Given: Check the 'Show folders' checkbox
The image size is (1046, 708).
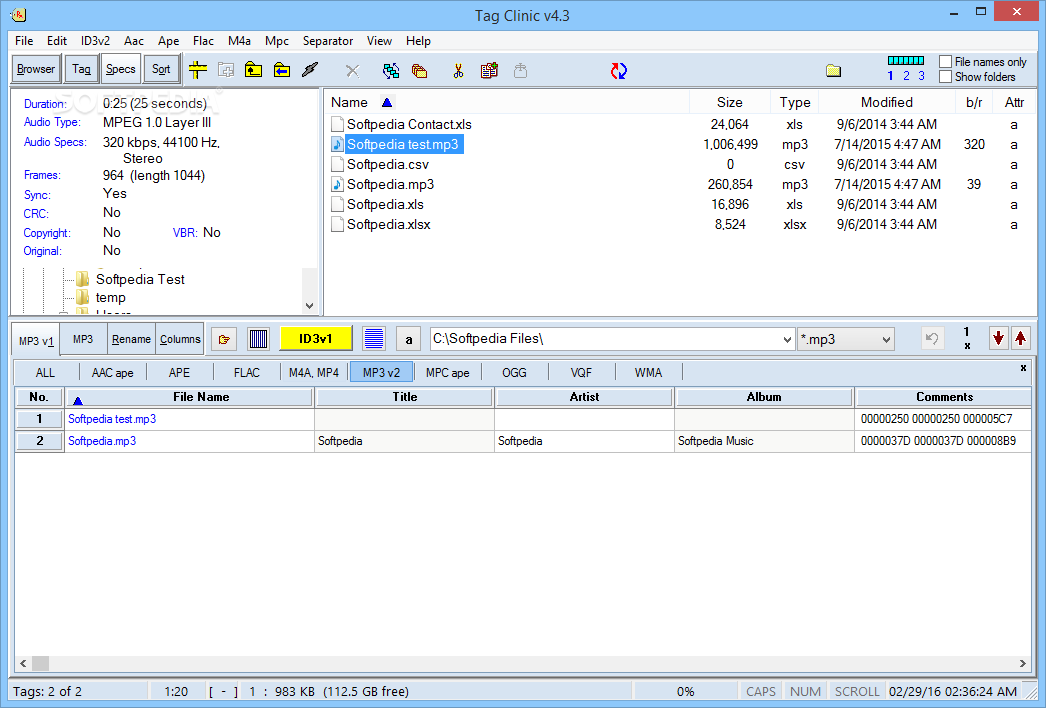Looking at the screenshot, I should tap(945, 77).
